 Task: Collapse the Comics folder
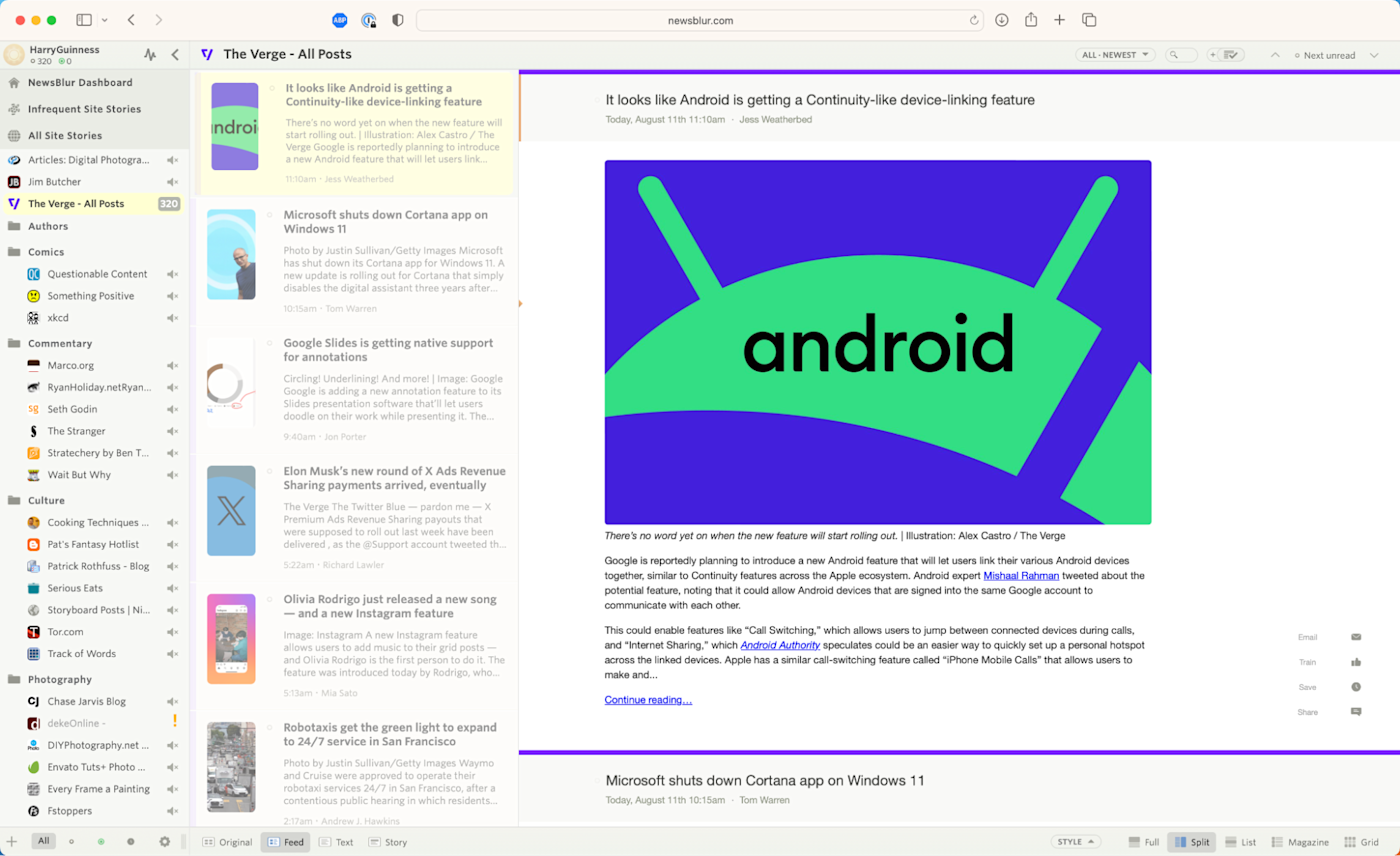[x=14, y=252]
